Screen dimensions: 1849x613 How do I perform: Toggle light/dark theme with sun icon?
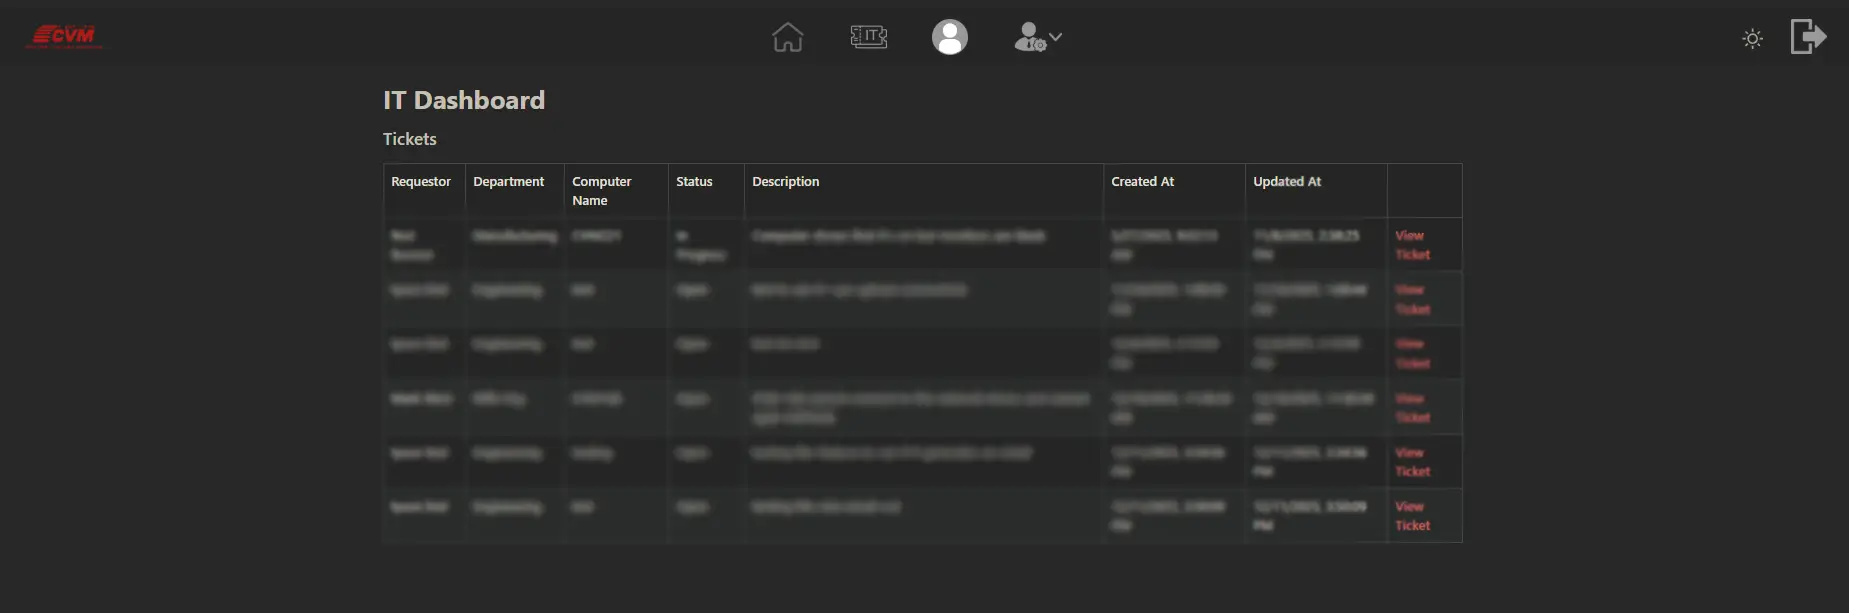[1752, 39]
